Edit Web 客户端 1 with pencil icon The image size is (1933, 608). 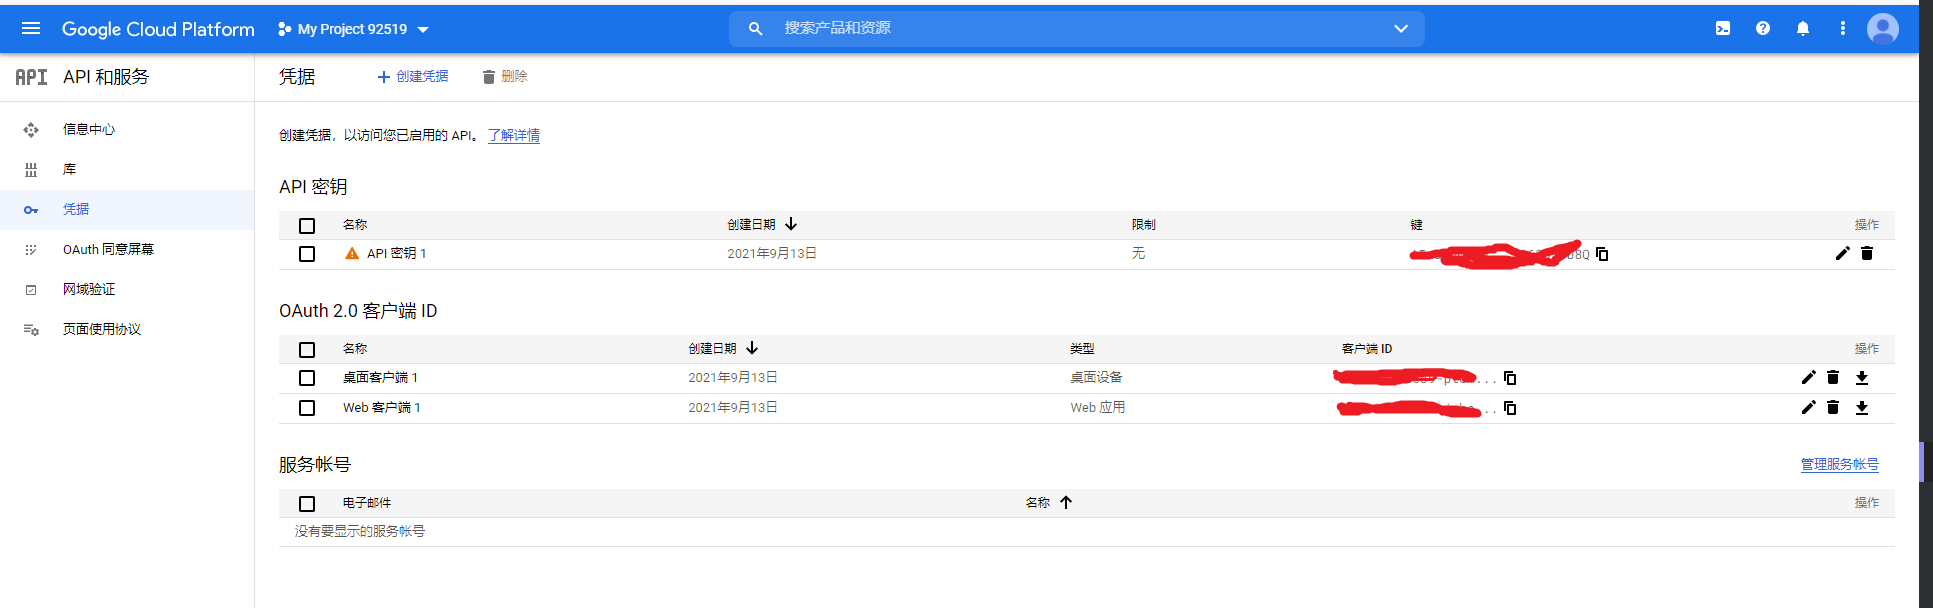1809,407
